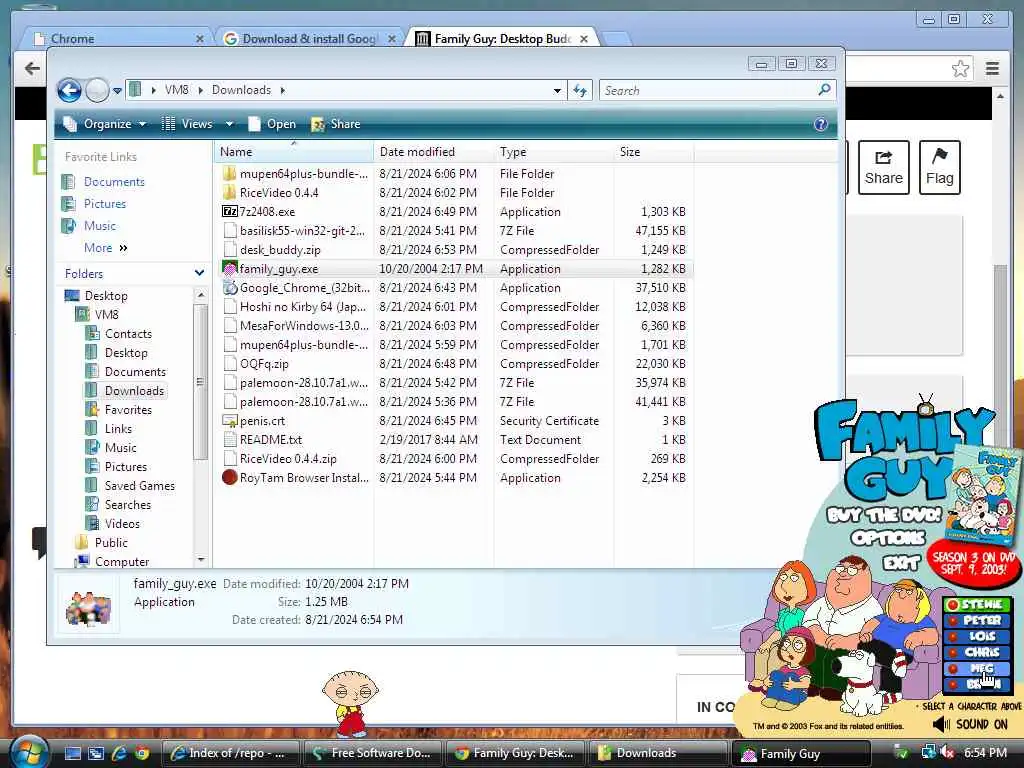
Task: Select the penis.crt certificate icon
Action: point(229,421)
